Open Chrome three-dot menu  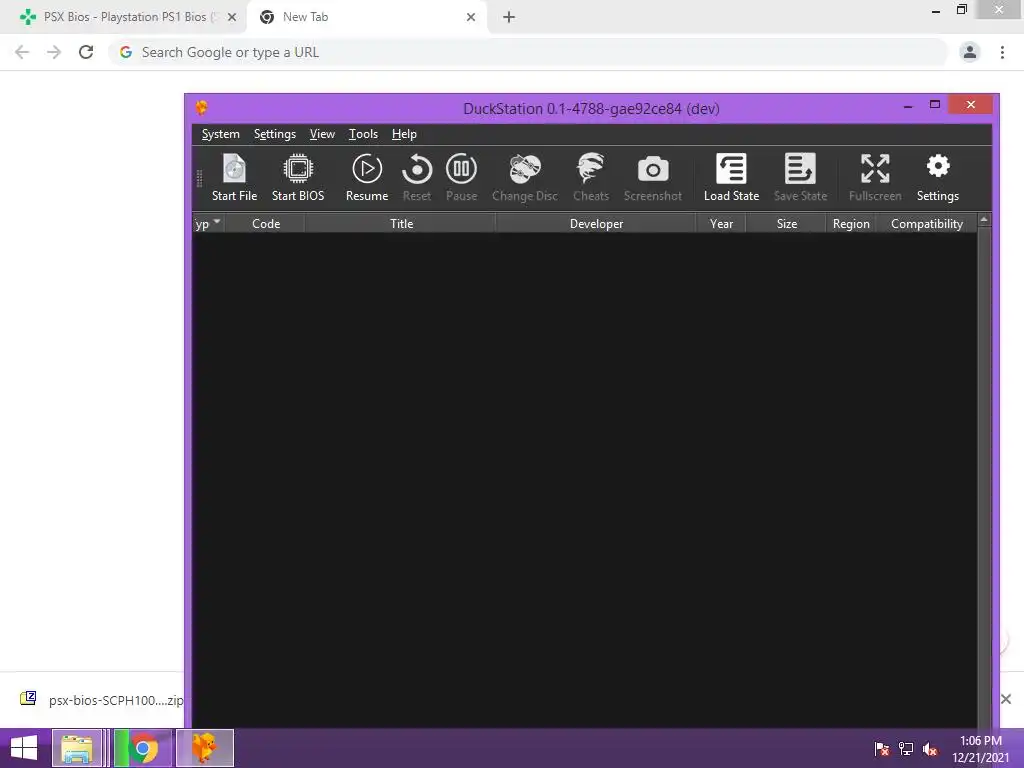(1002, 52)
